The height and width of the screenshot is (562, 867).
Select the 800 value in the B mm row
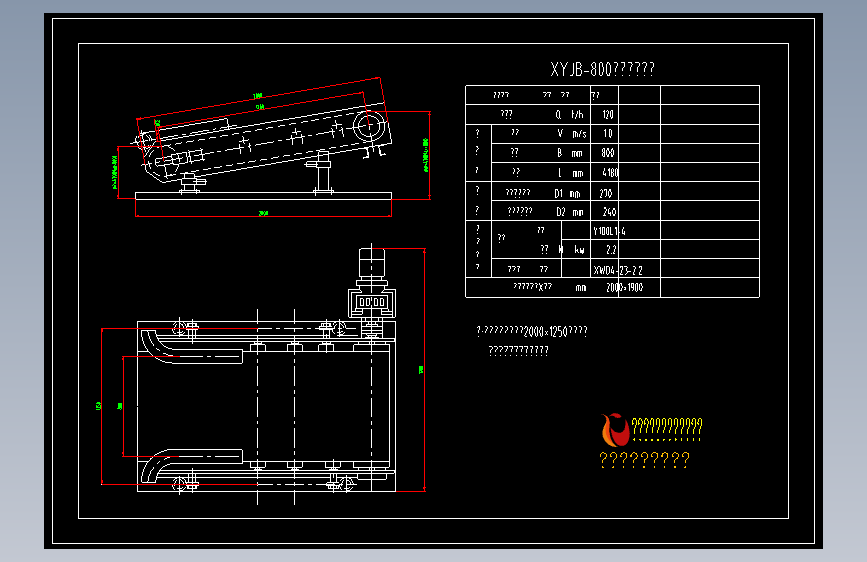608,153
